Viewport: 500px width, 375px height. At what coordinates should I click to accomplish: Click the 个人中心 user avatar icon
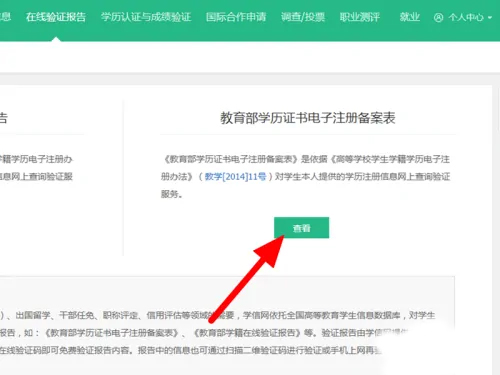point(438,17)
